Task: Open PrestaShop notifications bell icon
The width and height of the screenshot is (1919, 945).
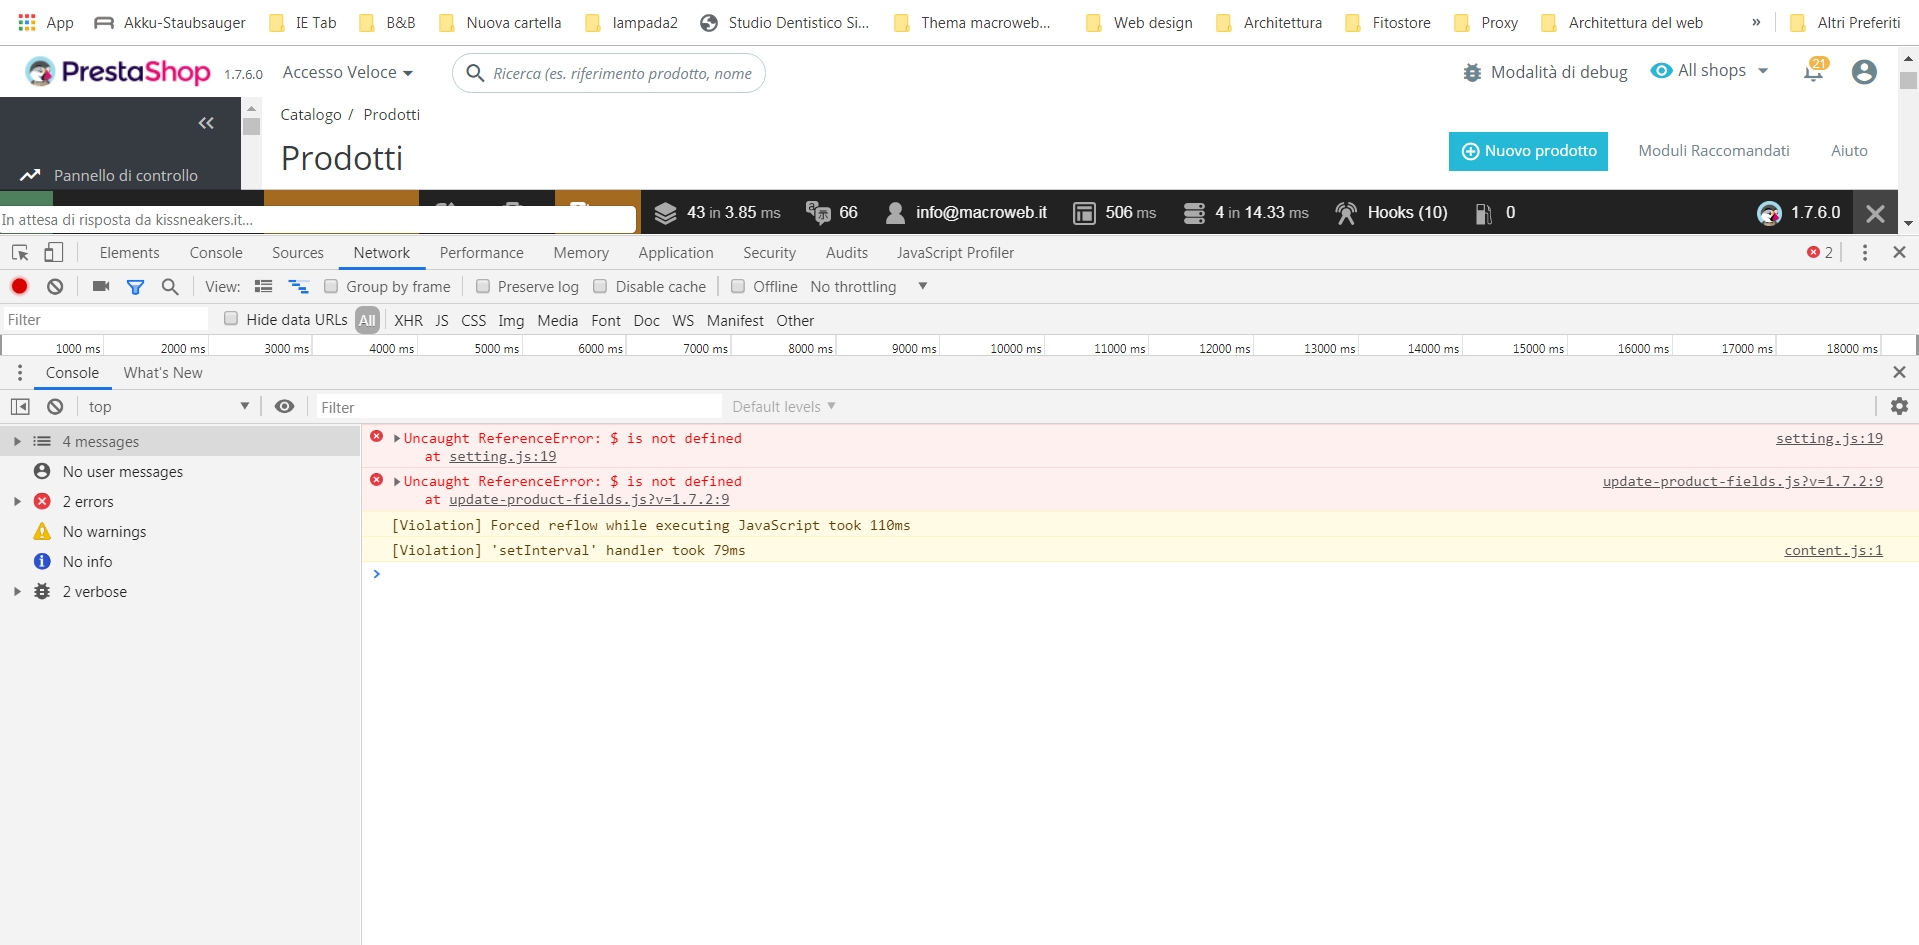Action: click(x=1814, y=71)
